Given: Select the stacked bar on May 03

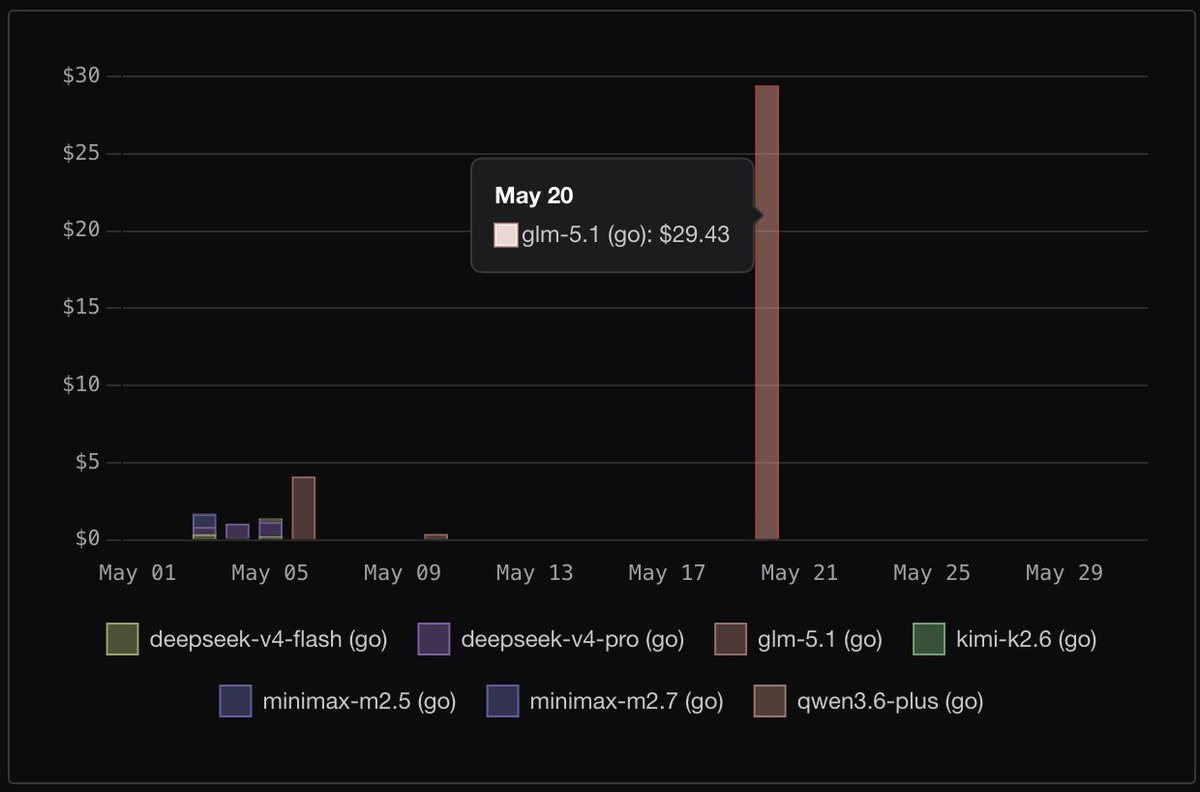Looking at the screenshot, I should point(204,527).
